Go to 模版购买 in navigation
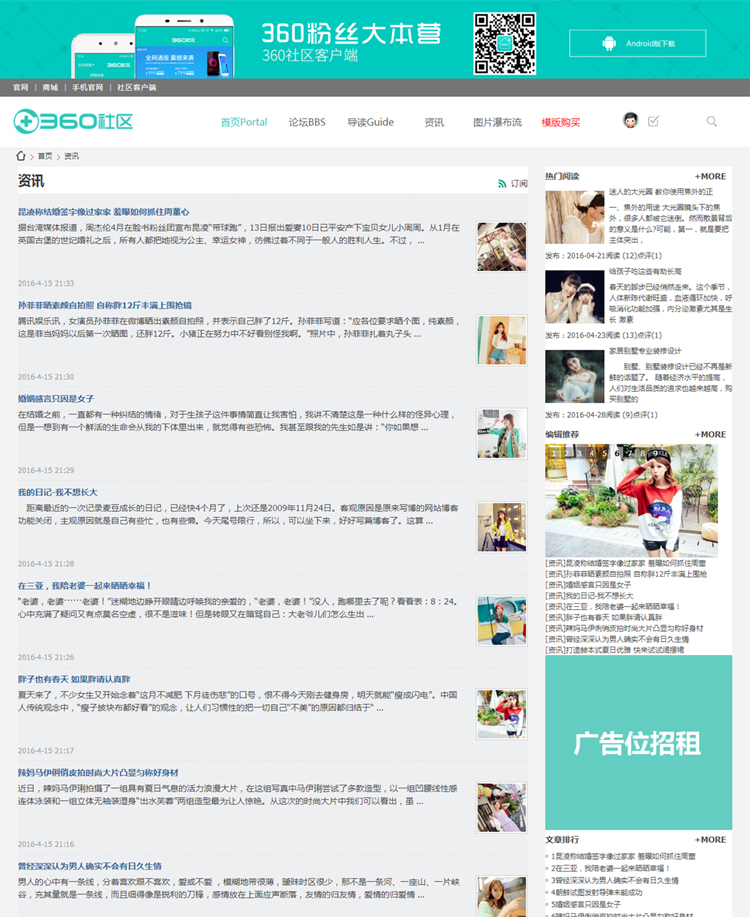The width and height of the screenshot is (750, 917). click(561, 122)
